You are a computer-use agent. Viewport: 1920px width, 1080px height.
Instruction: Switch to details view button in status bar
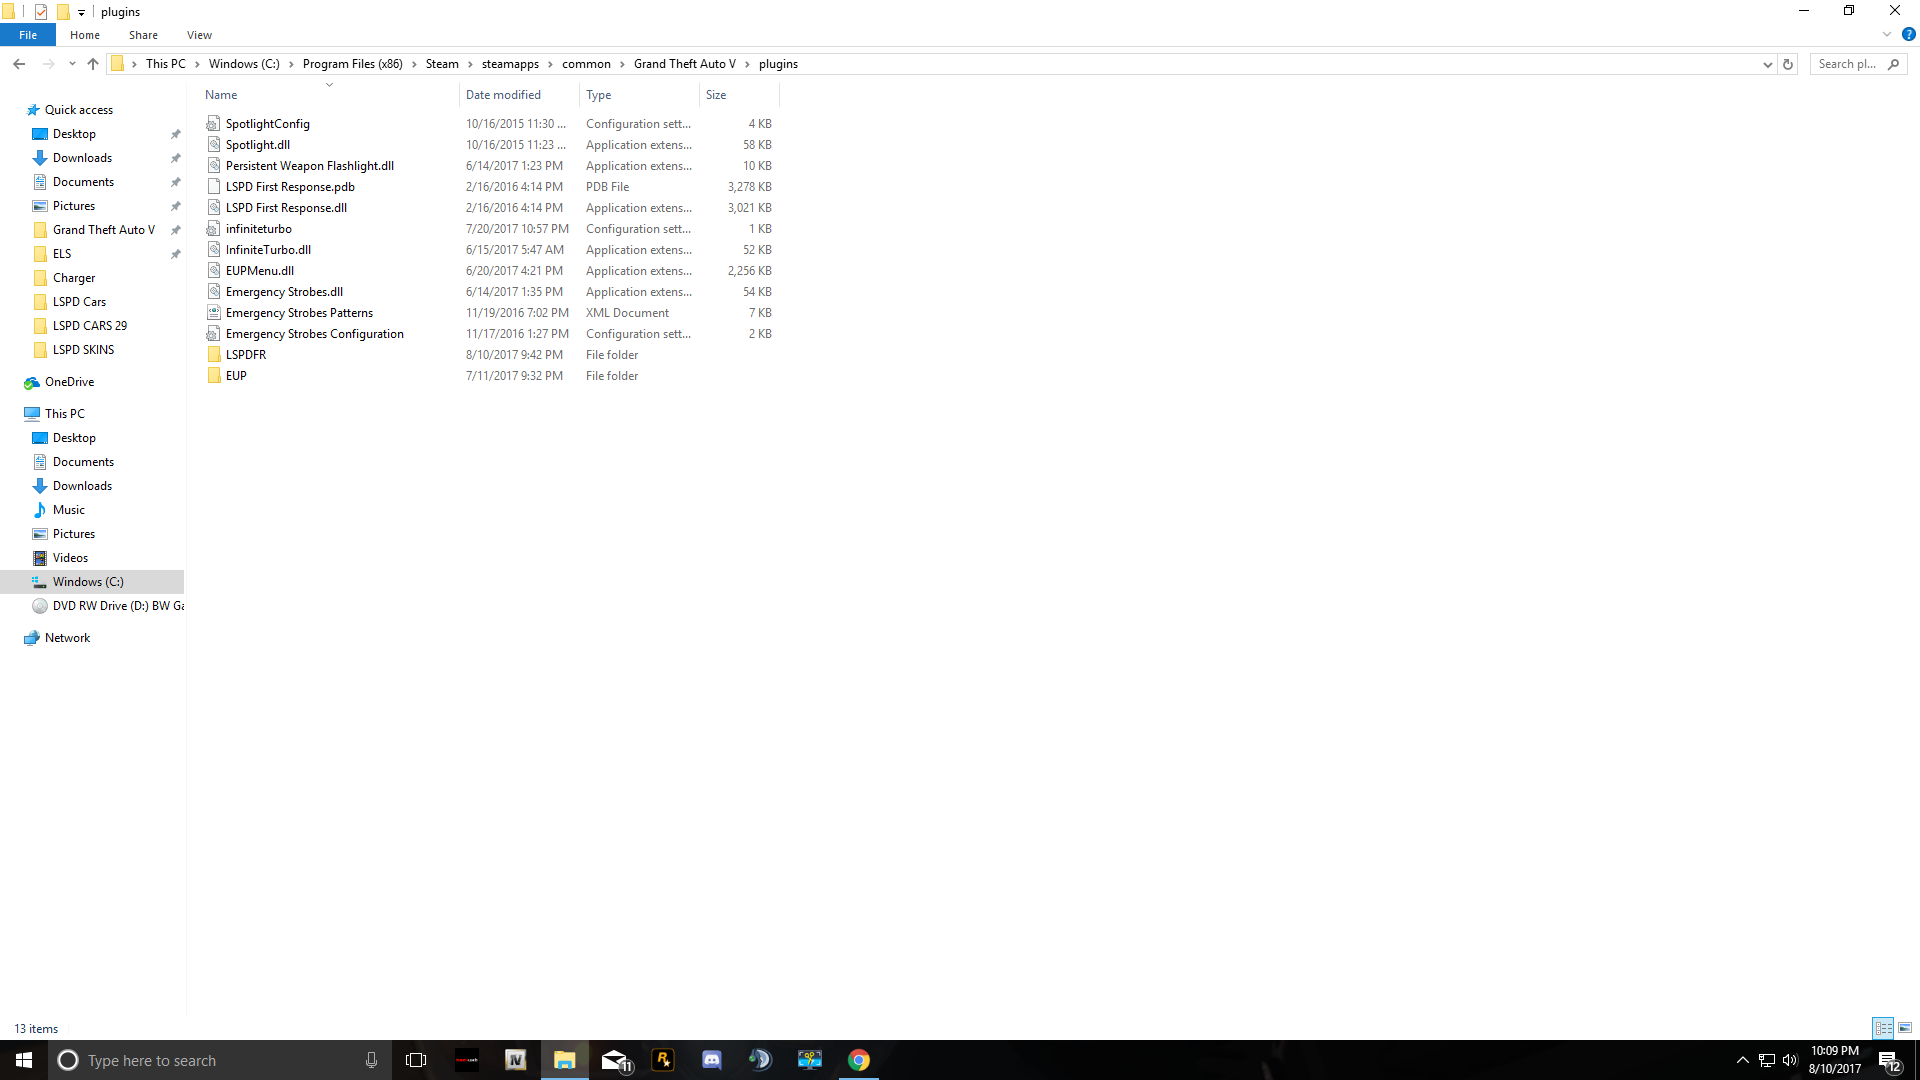[1883, 1028]
